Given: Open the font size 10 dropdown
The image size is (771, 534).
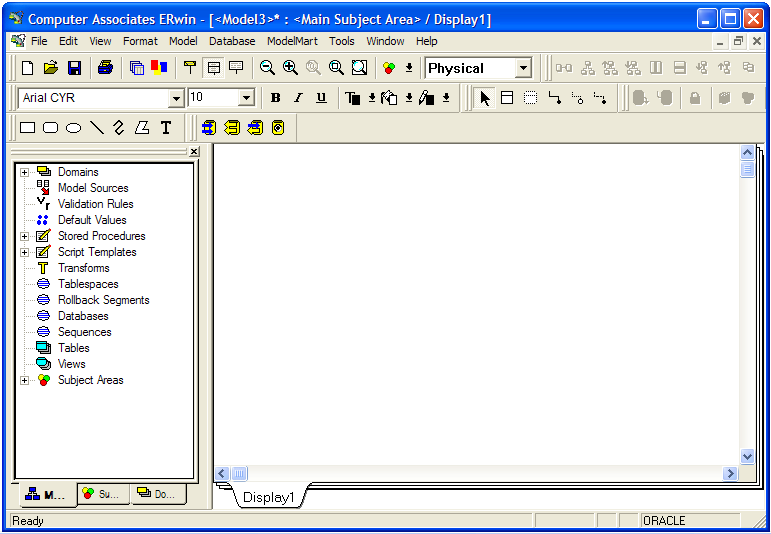Looking at the screenshot, I should pyautogui.click(x=246, y=98).
